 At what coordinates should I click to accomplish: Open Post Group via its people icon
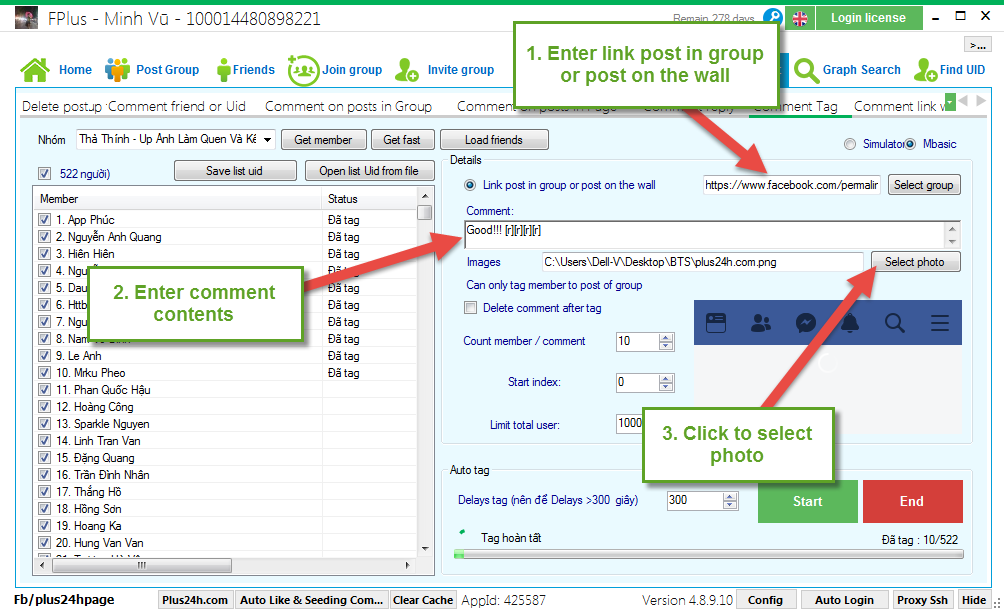click(x=117, y=69)
